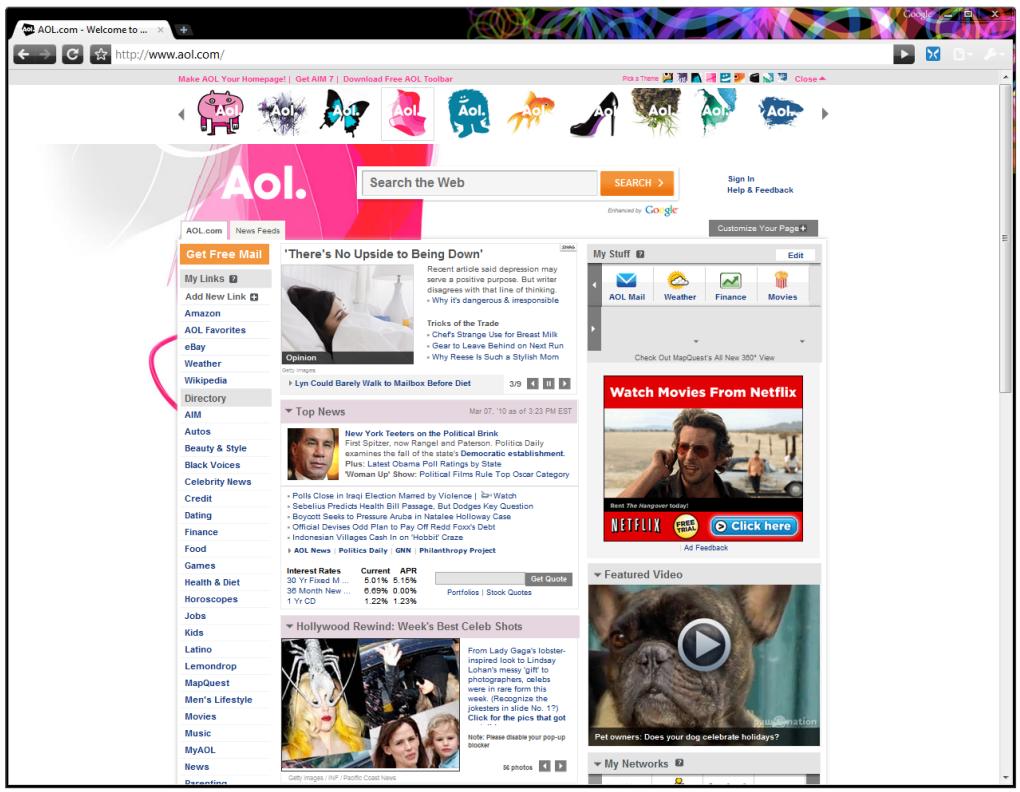Pause the headline slideshow
This screenshot has height=792, width=1020.
coord(548,384)
